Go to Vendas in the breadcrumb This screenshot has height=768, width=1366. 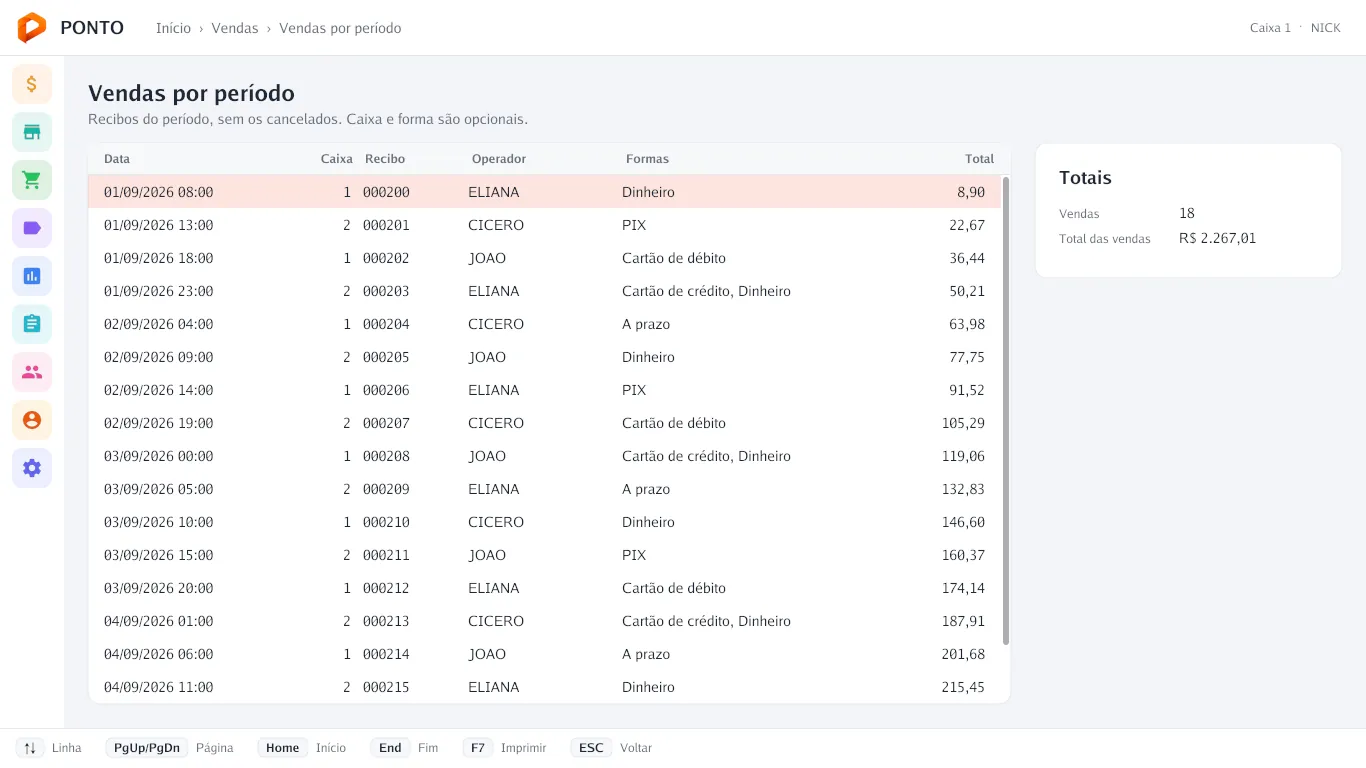point(235,28)
